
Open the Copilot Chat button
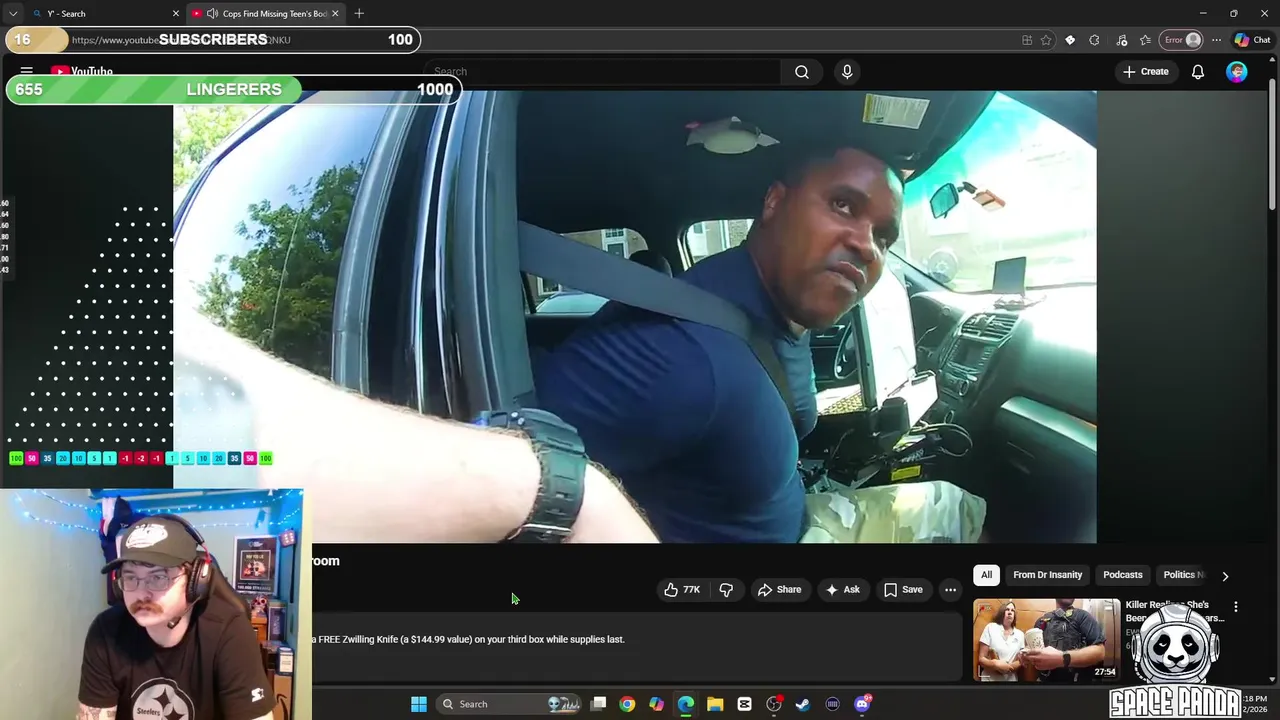tap(1252, 40)
